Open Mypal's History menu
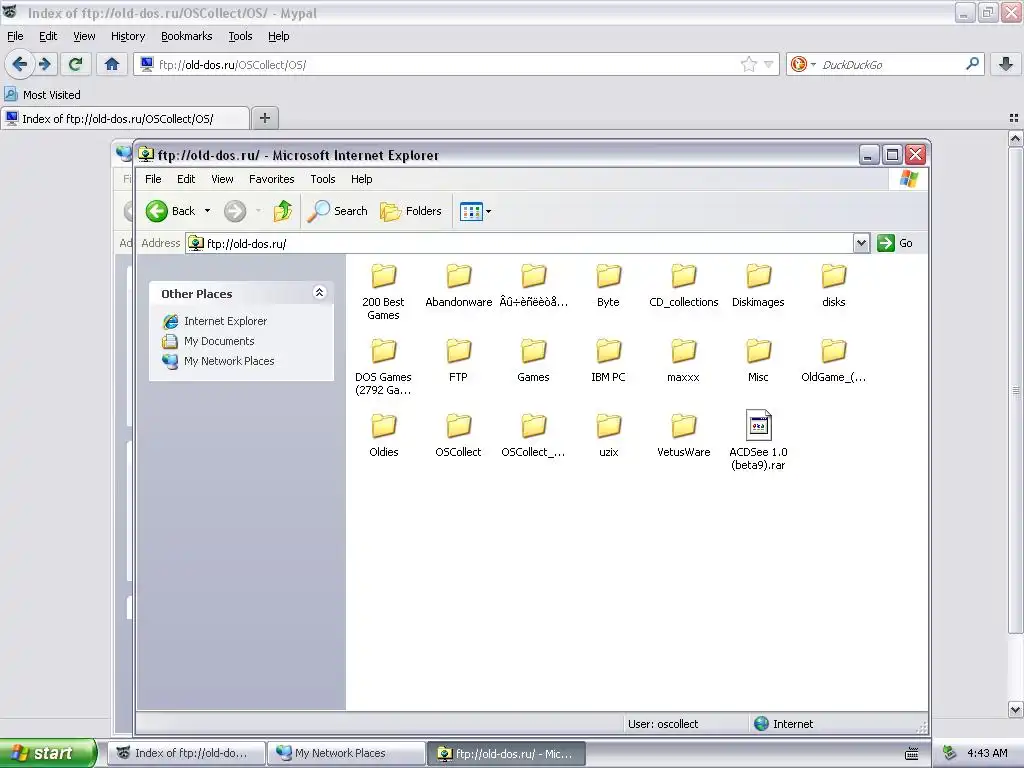The image size is (1024, 768). tap(128, 36)
